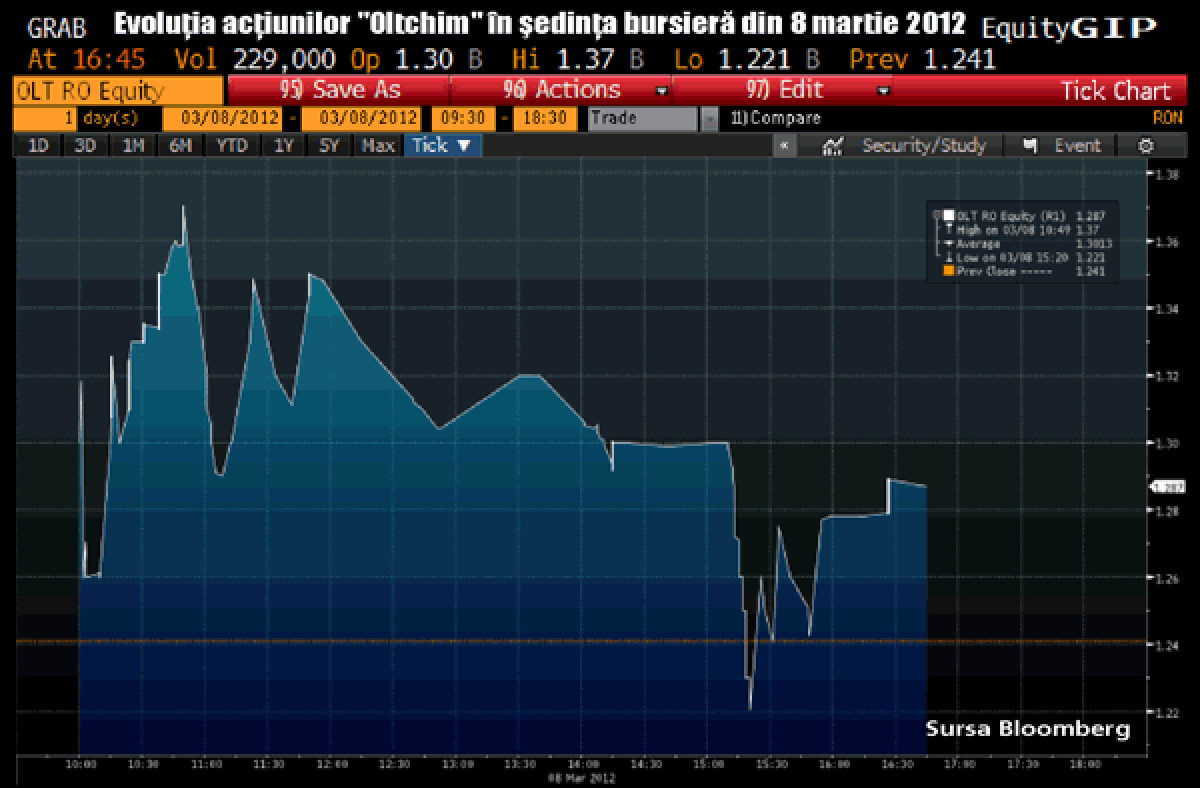Expand the 90) Actions dropdown arrow

click(661, 91)
